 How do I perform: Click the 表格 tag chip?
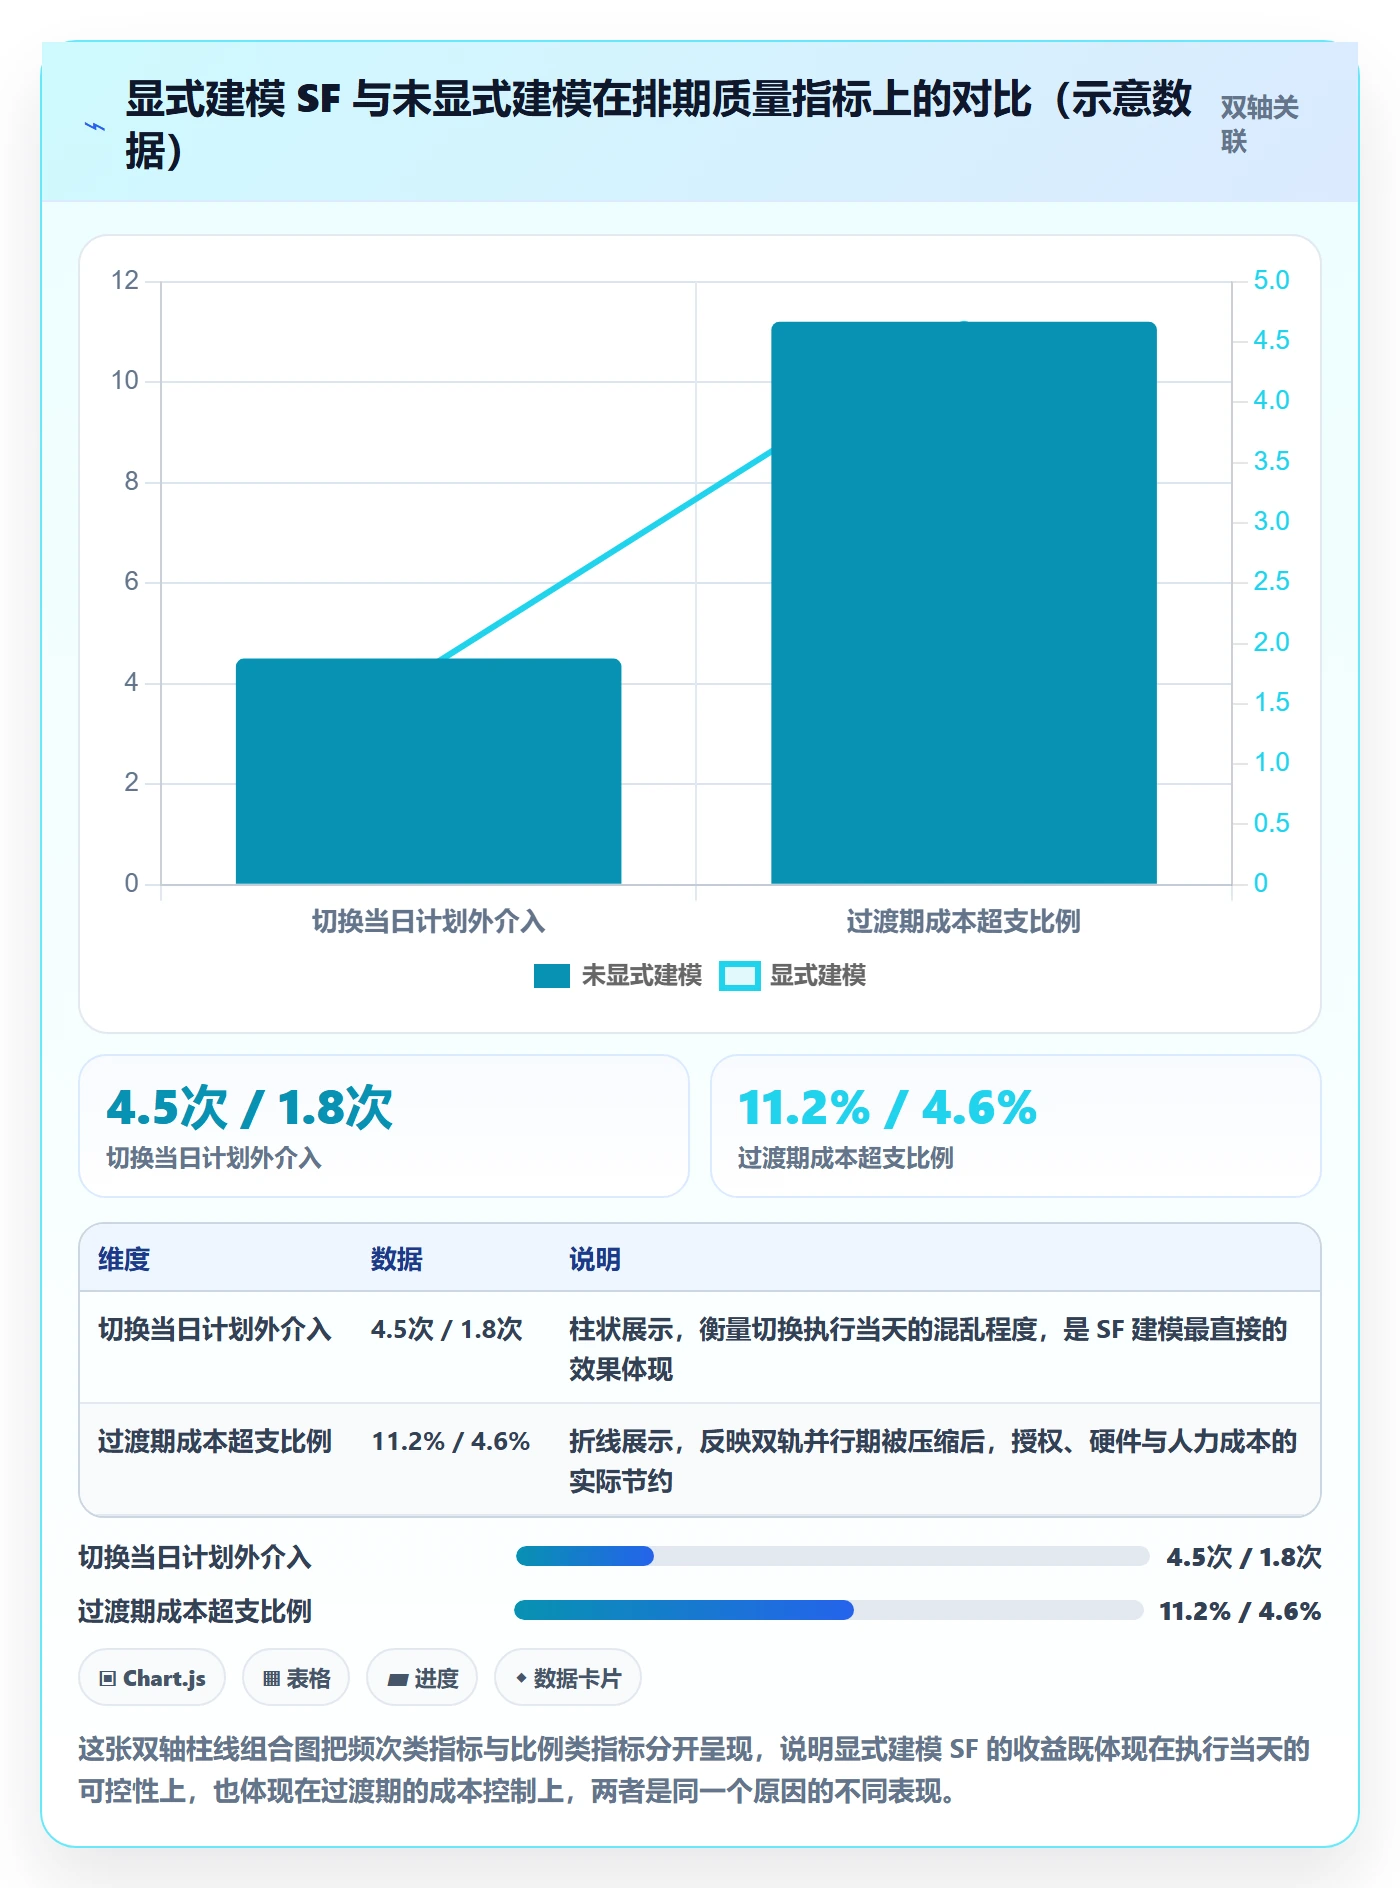click(x=296, y=1678)
